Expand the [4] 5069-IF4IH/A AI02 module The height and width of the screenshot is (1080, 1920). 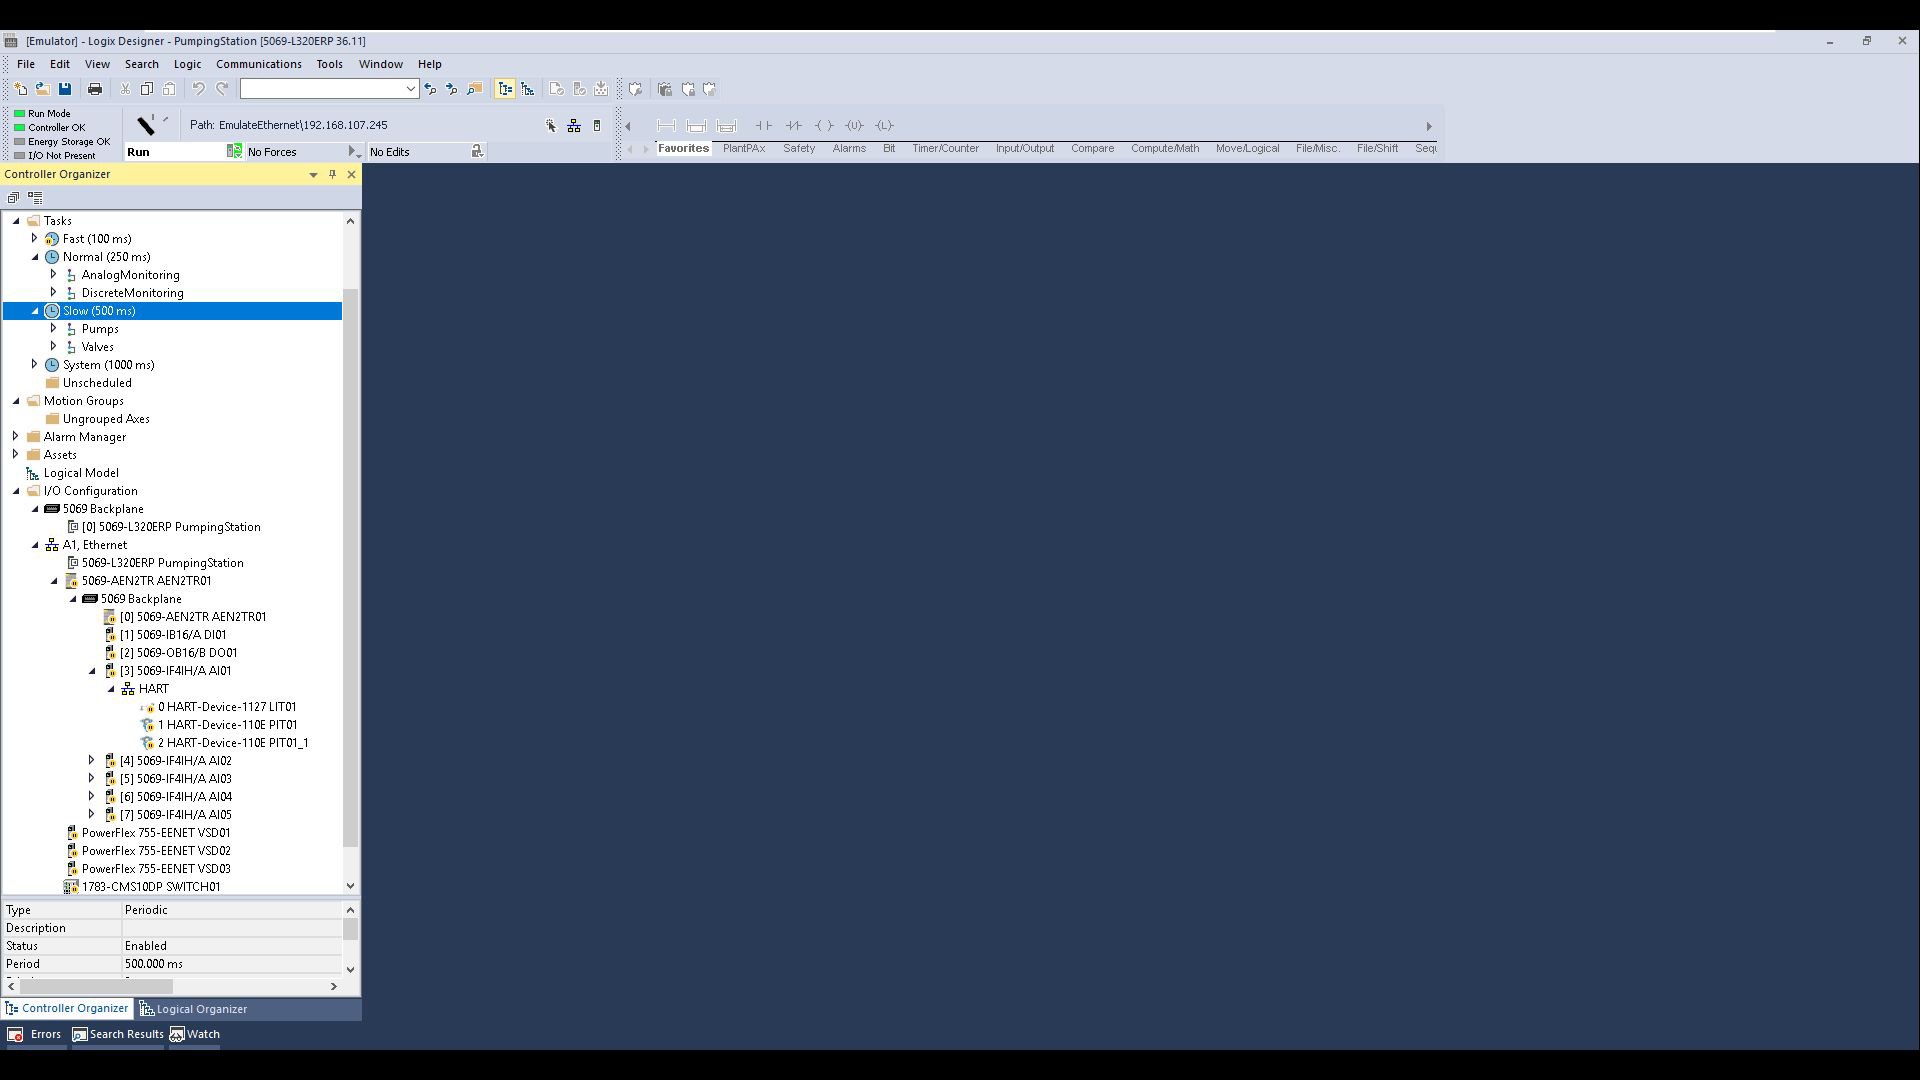(92, 761)
